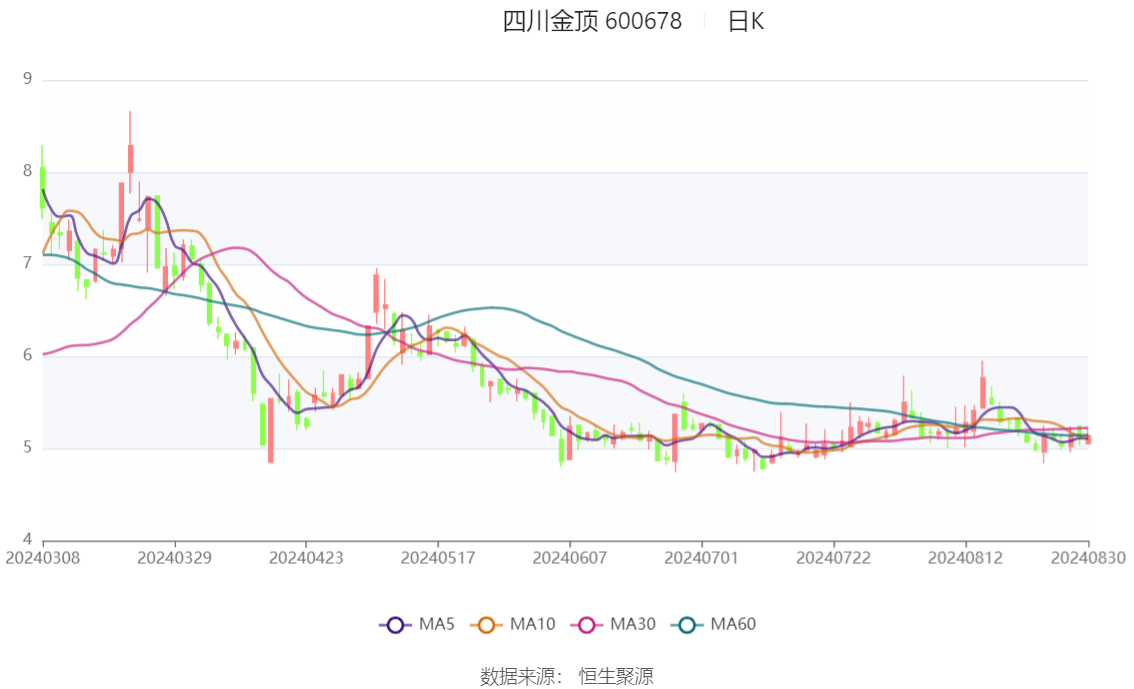
Task: Click the long red candle at the 4.85 low
Action: coord(270,430)
